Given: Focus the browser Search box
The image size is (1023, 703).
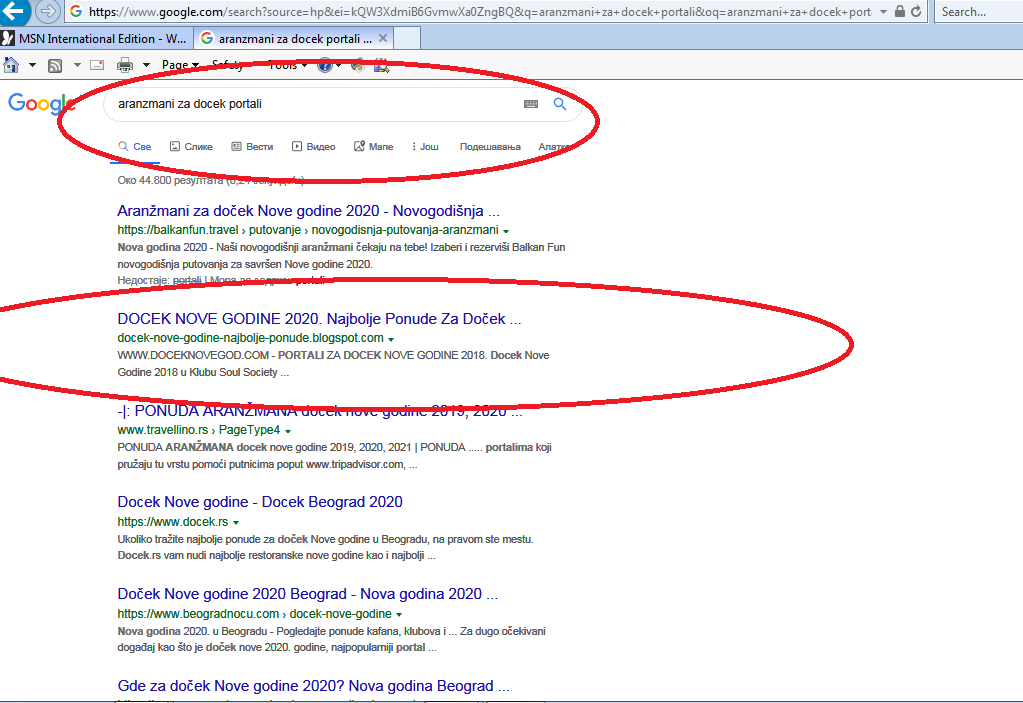Looking at the screenshot, I should 979,12.
